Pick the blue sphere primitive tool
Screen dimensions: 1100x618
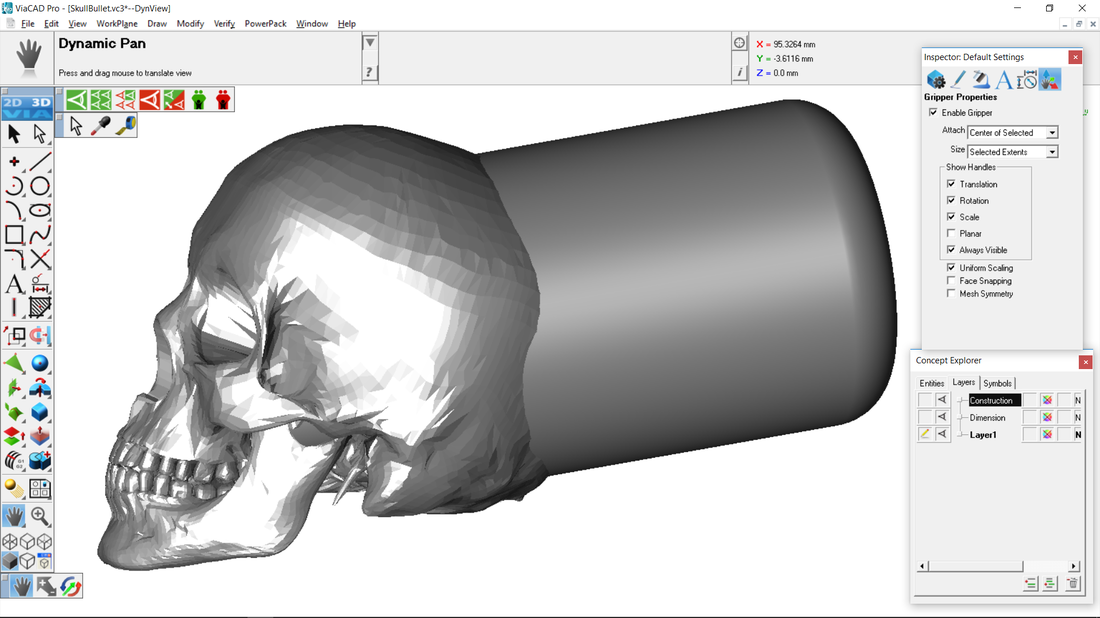(x=40, y=364)
